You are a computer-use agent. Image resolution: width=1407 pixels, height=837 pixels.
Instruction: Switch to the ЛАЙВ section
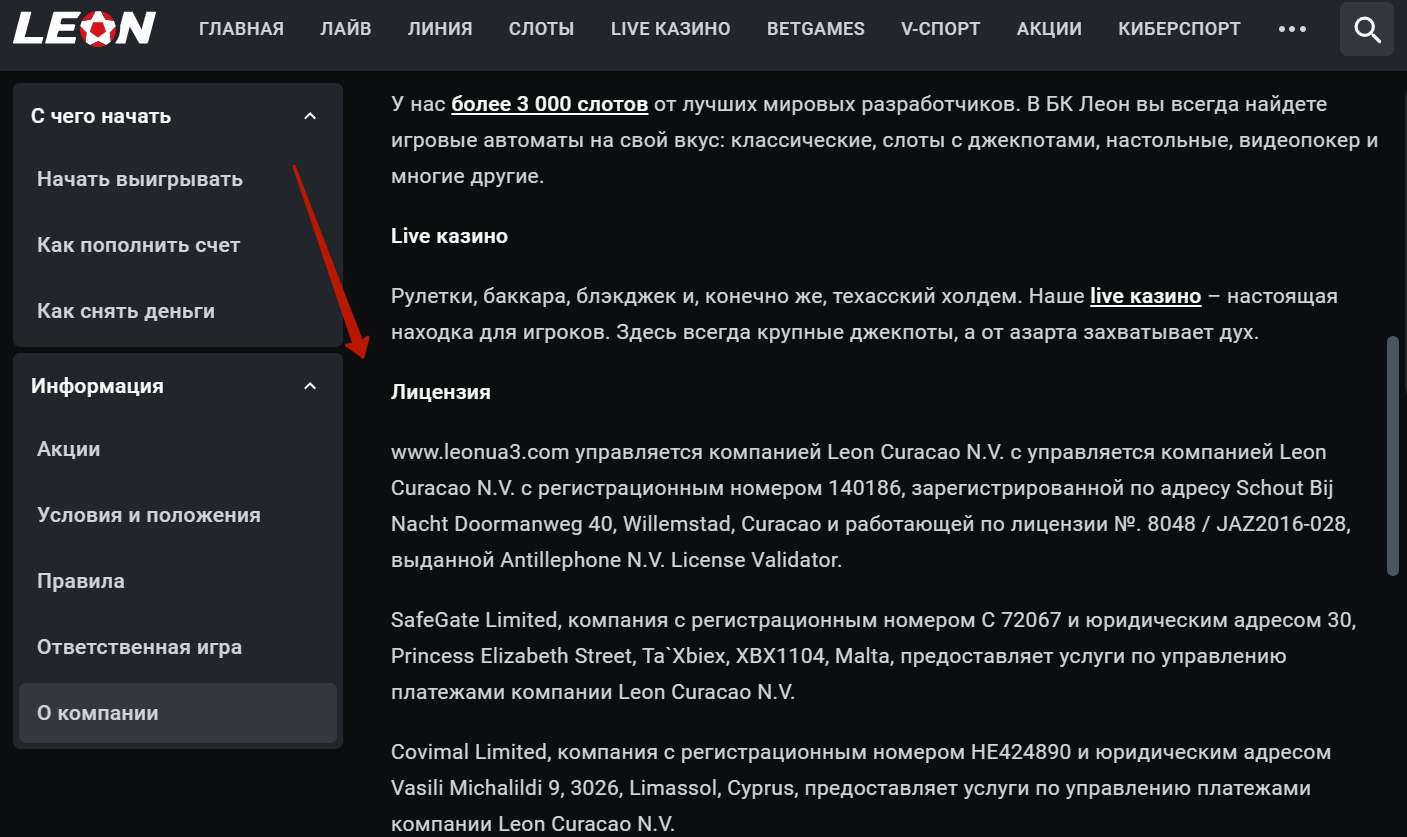pyautogui.click(x=345, y=28)
